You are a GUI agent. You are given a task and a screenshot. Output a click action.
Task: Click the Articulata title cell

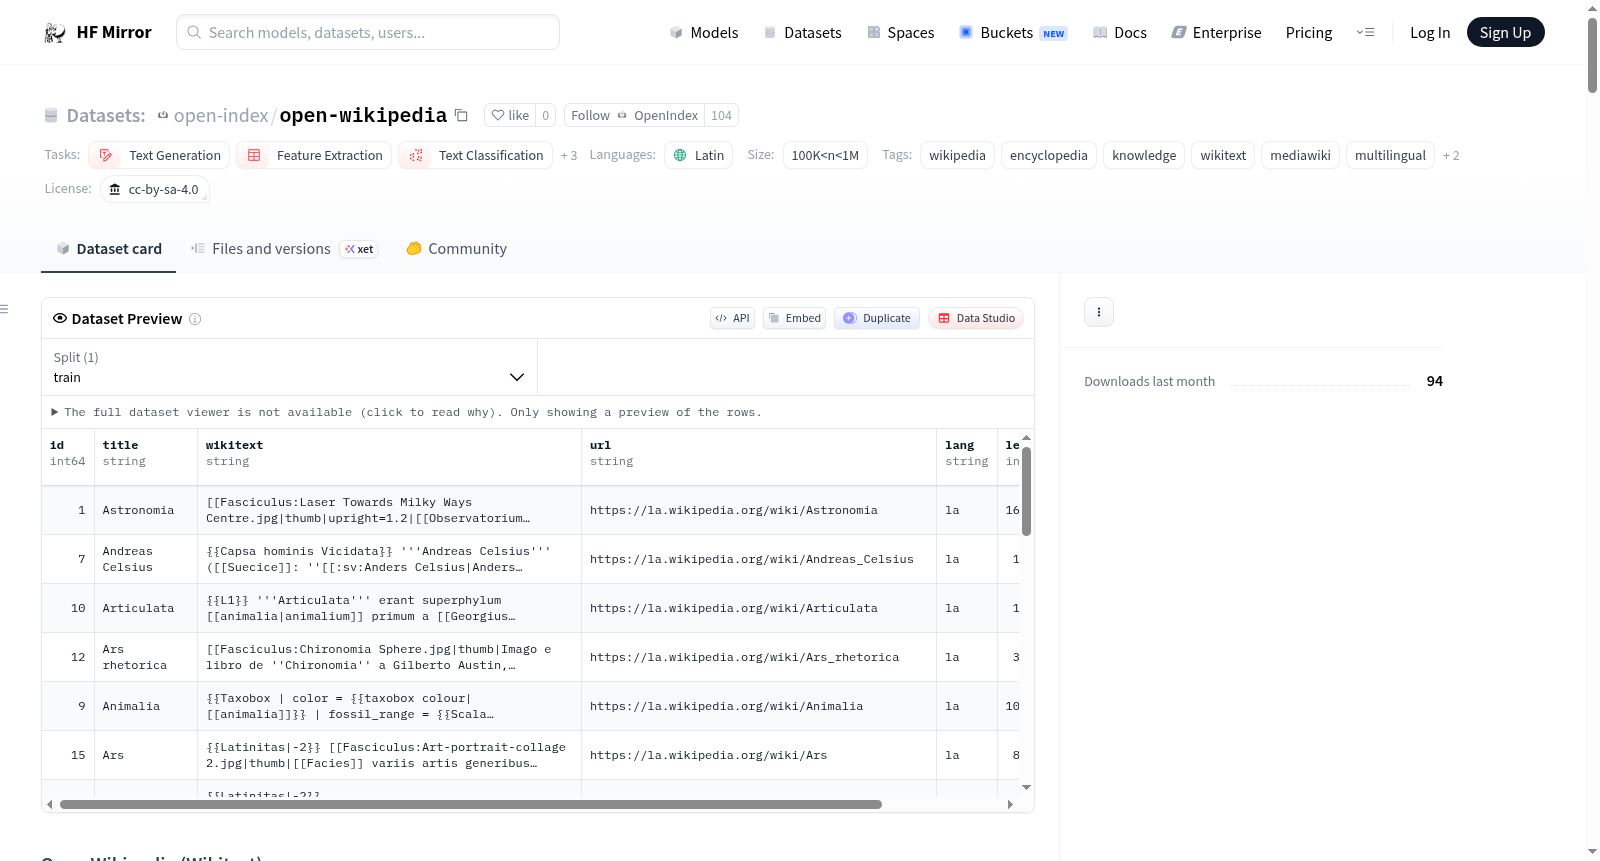coord(145,609)
